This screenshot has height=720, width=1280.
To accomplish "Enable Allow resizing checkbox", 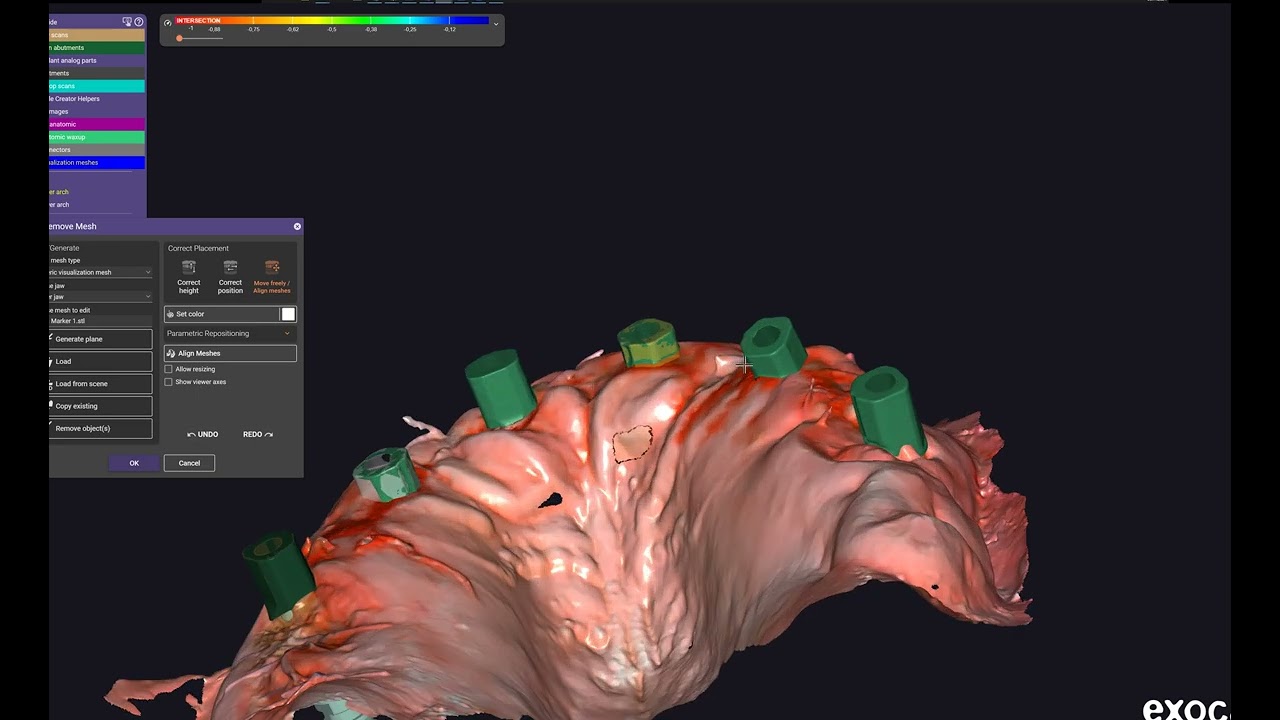I will 168,369.
